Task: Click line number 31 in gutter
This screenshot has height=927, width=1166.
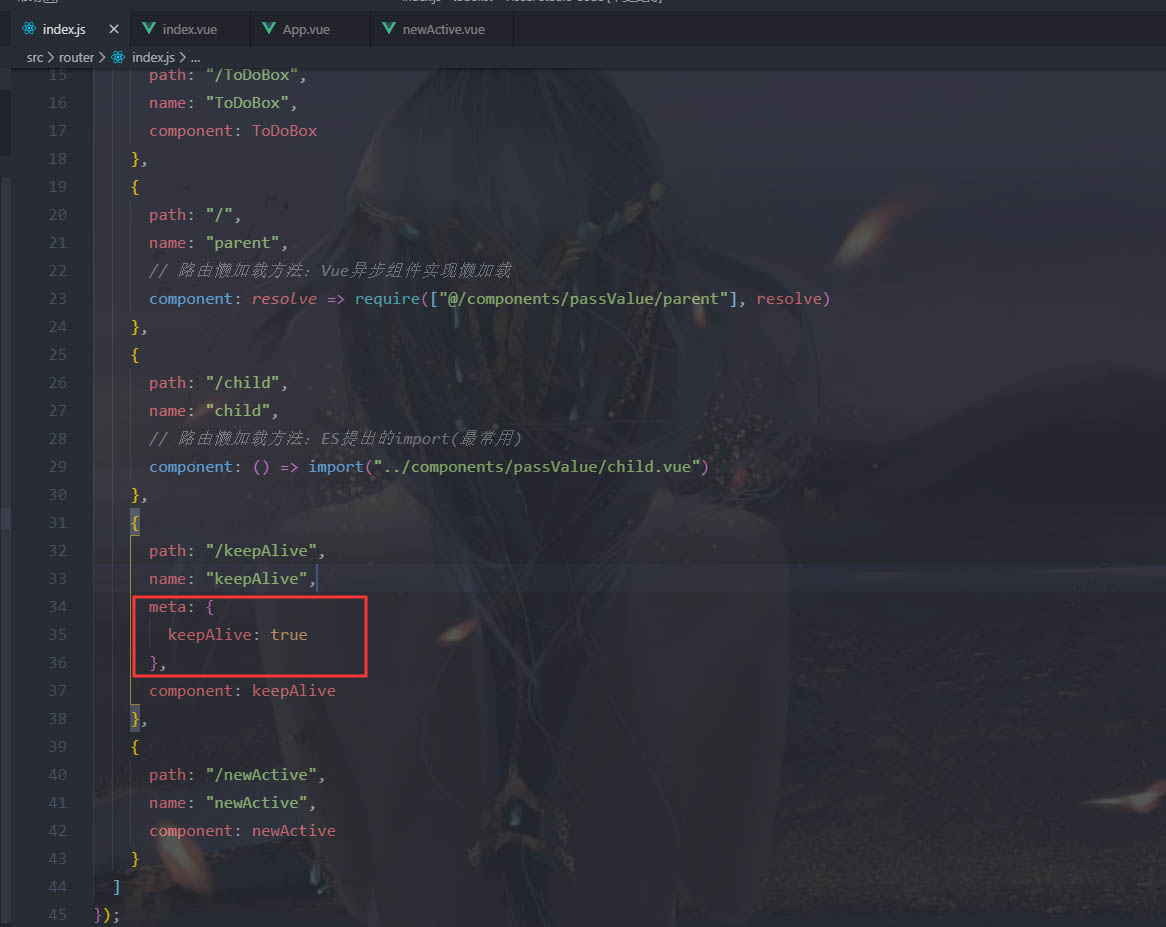Action: [x=57, y=523]
